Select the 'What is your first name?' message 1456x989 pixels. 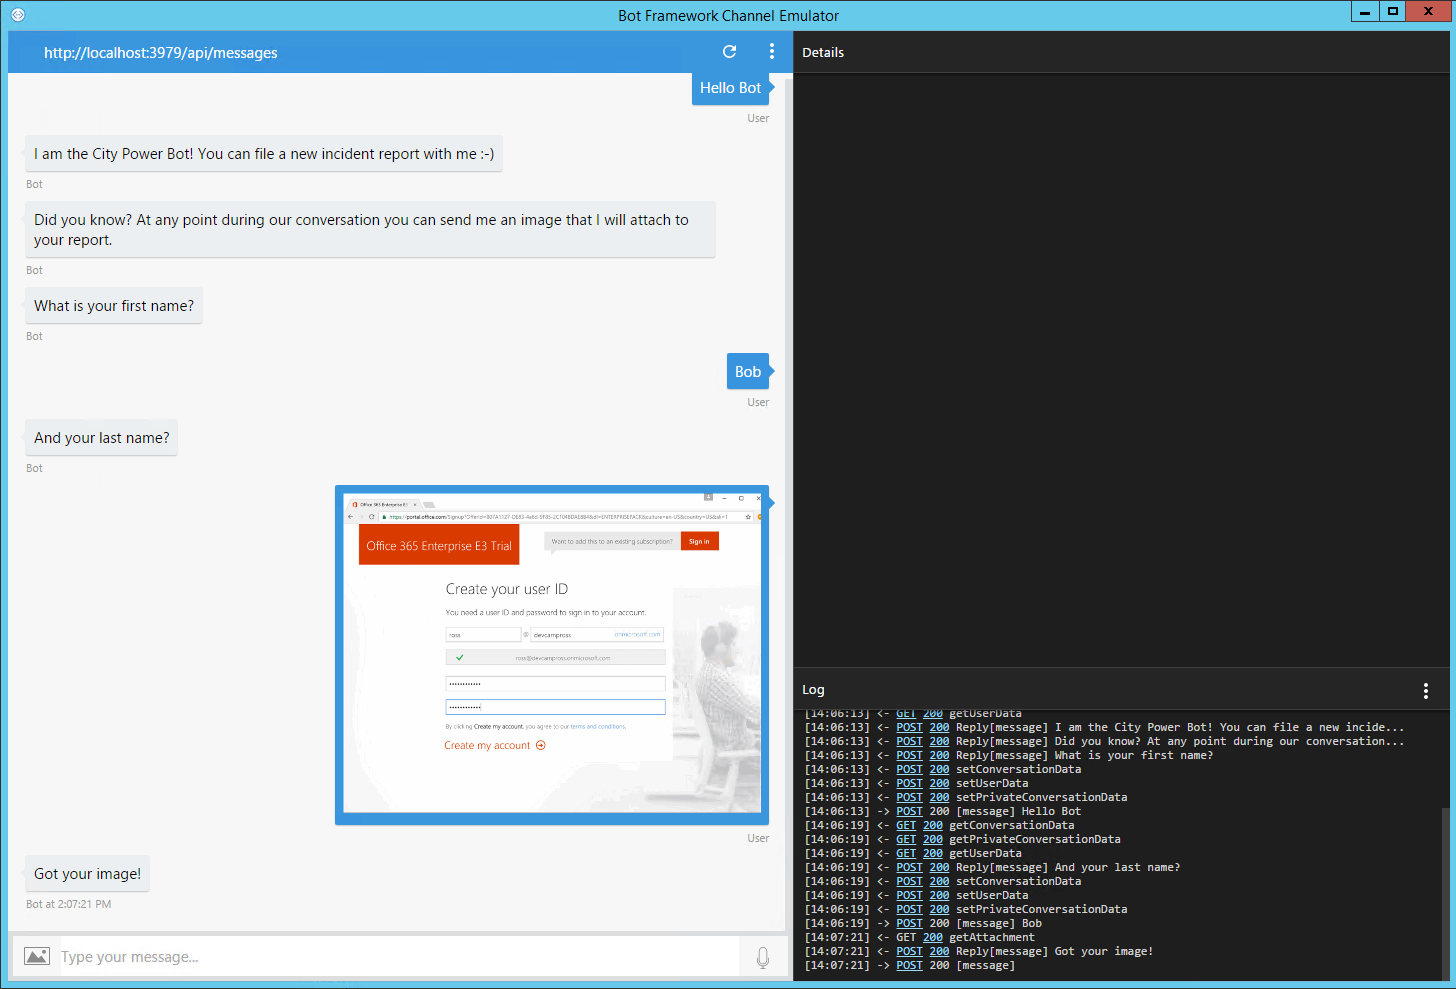[114, 306]
